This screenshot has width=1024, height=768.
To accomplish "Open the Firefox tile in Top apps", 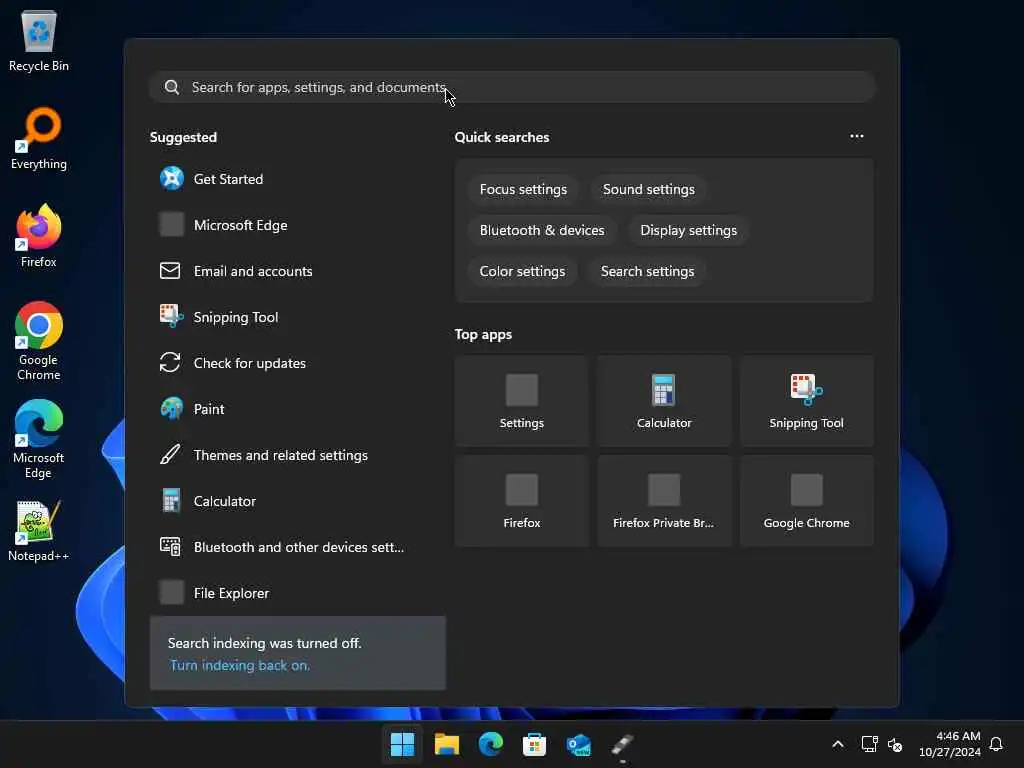I will (x=522, y=501).
